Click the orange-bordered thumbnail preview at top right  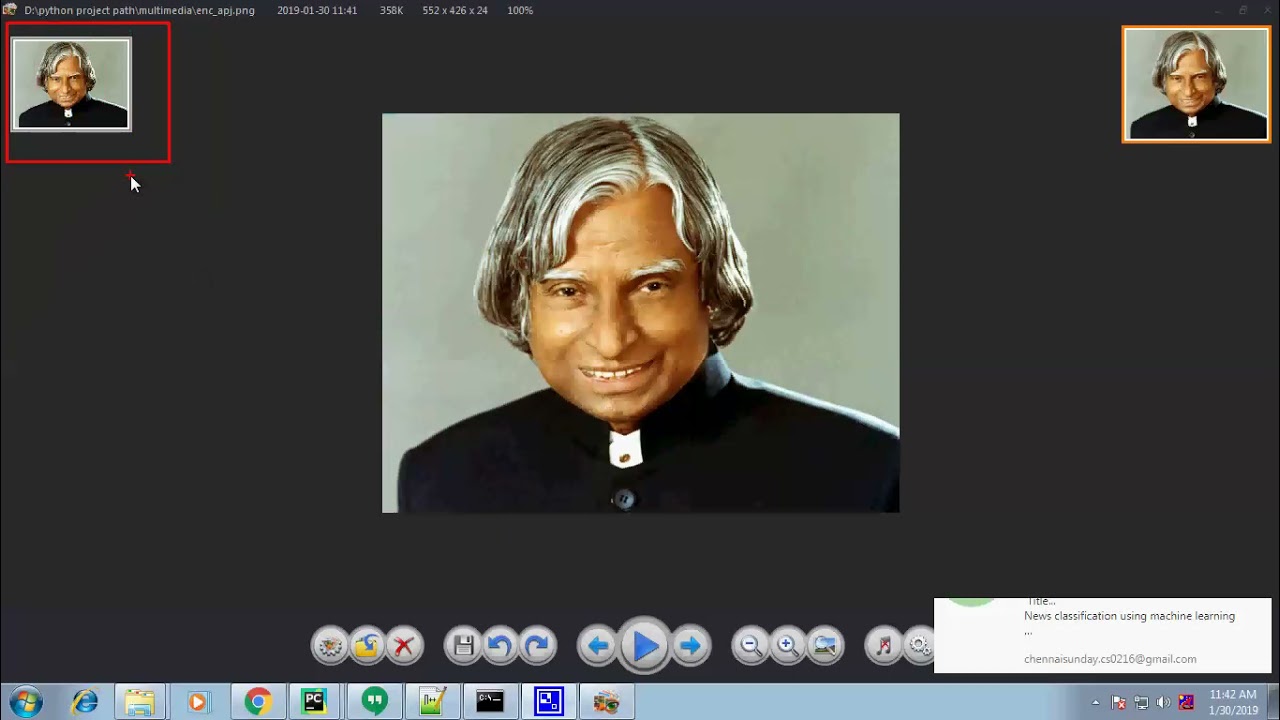[1196, 85]
